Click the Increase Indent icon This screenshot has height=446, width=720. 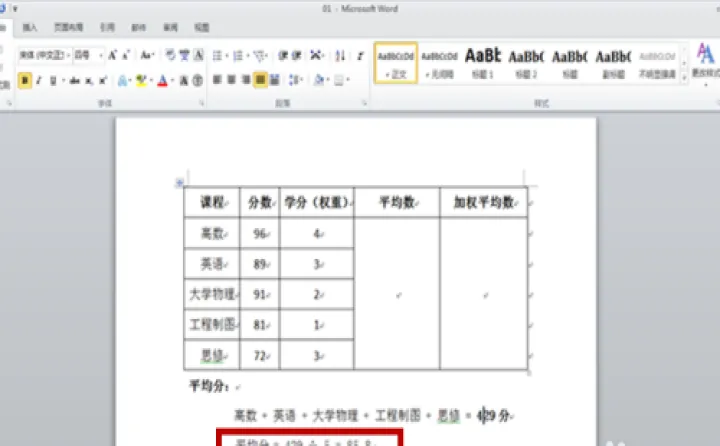(x=297, y=56)
